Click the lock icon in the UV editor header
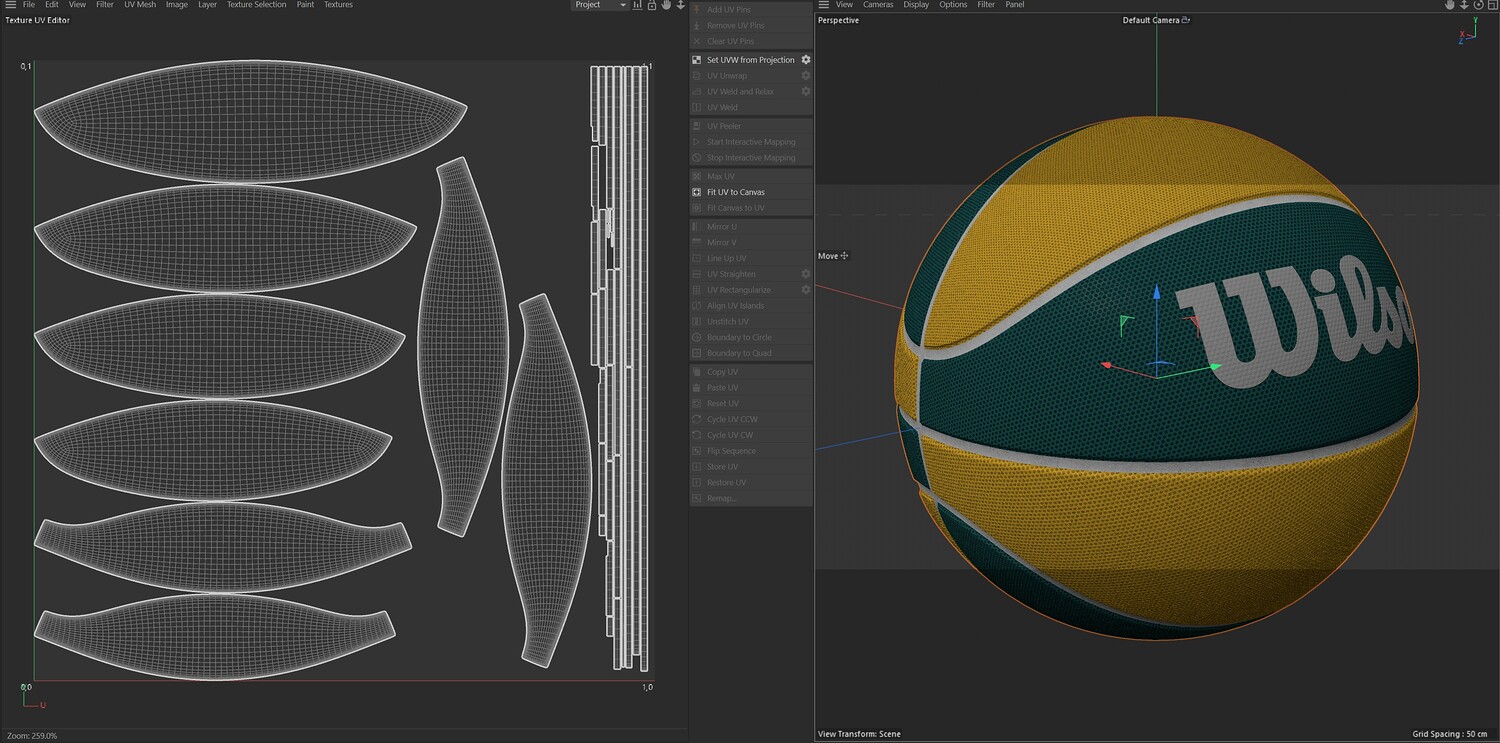The height and width of the screenshot is (743, 1500). point(652,5)
